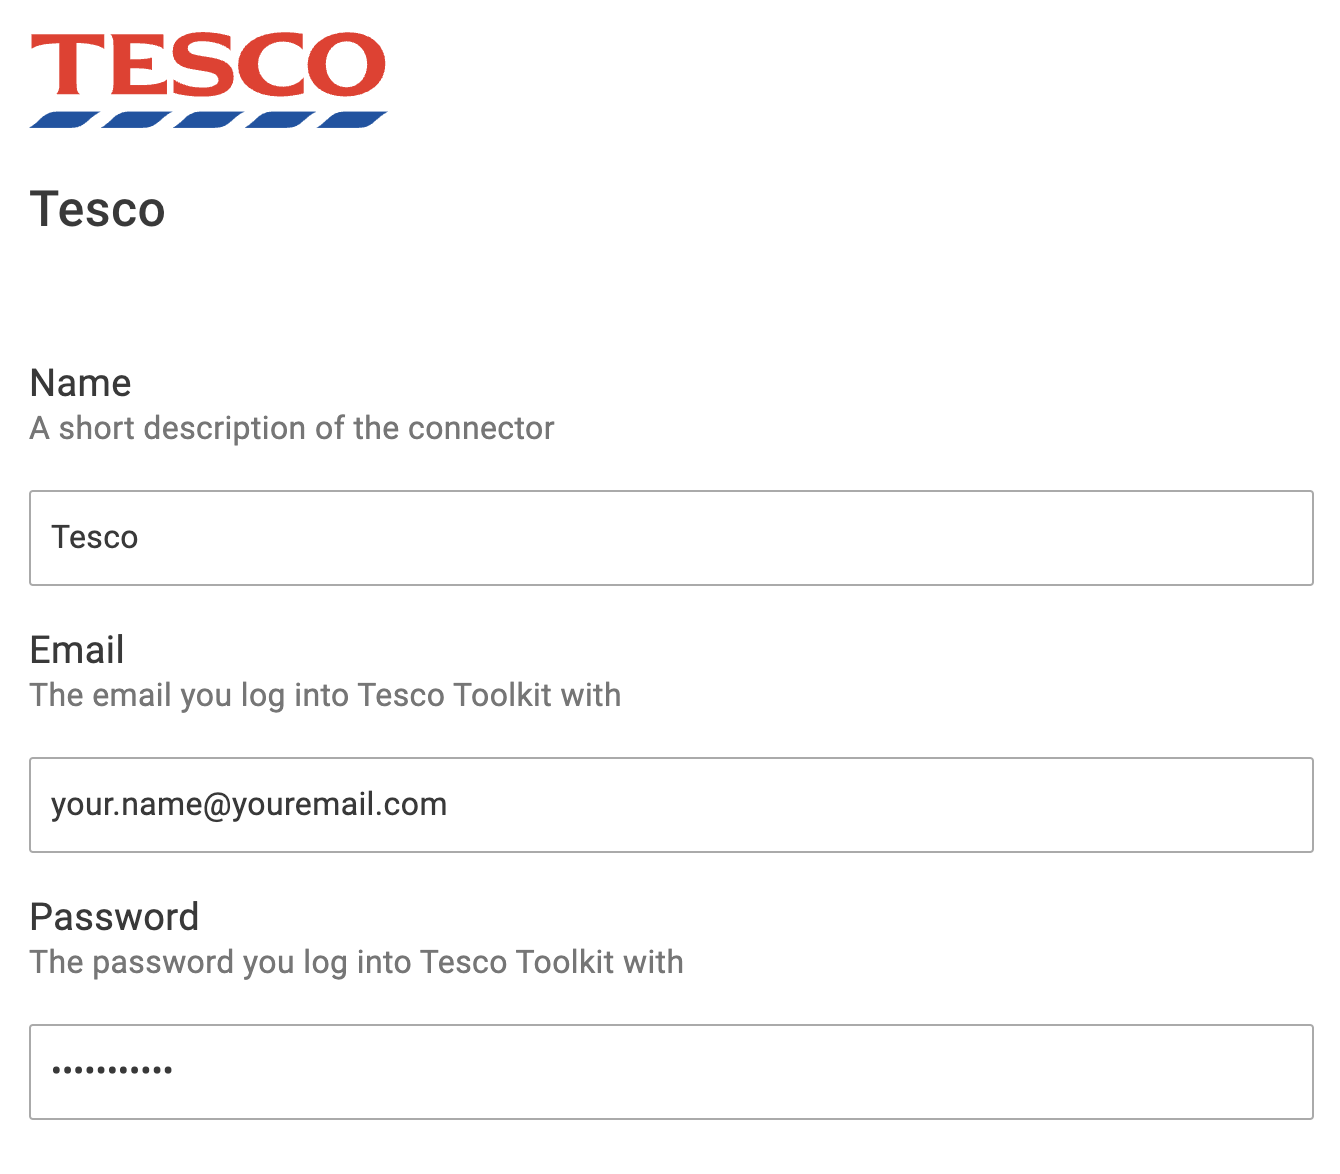The width and height of the screenshot is (1340, 1174).
Task: Click the red TESCO logo image
Action: (208, 80)
